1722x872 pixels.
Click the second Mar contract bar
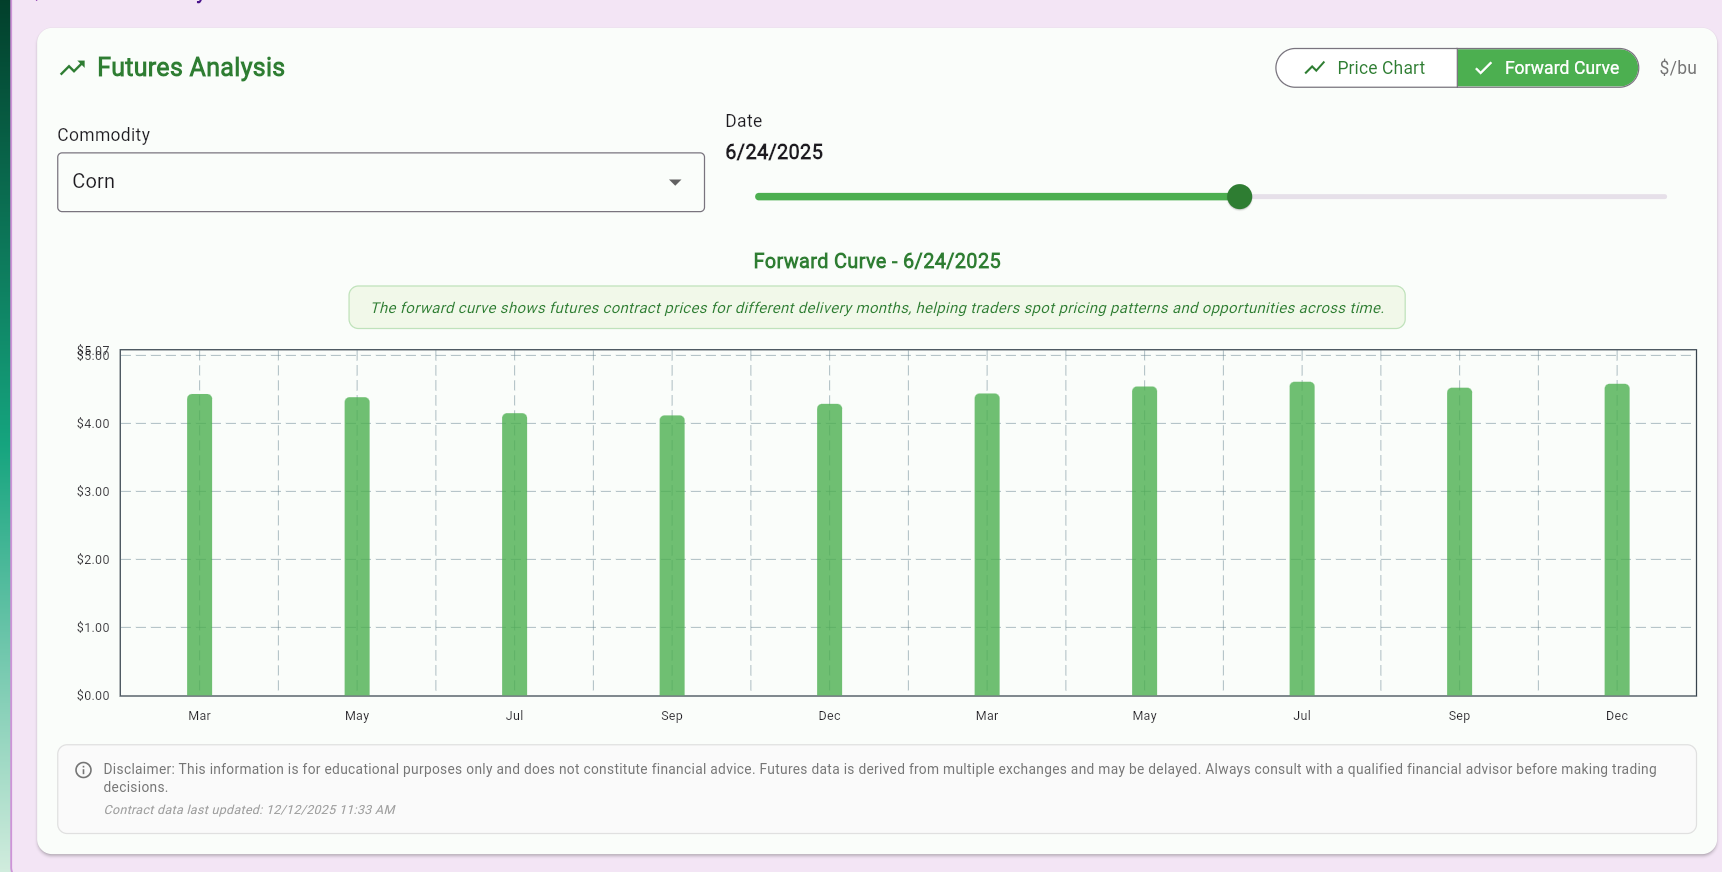(987, 545)
